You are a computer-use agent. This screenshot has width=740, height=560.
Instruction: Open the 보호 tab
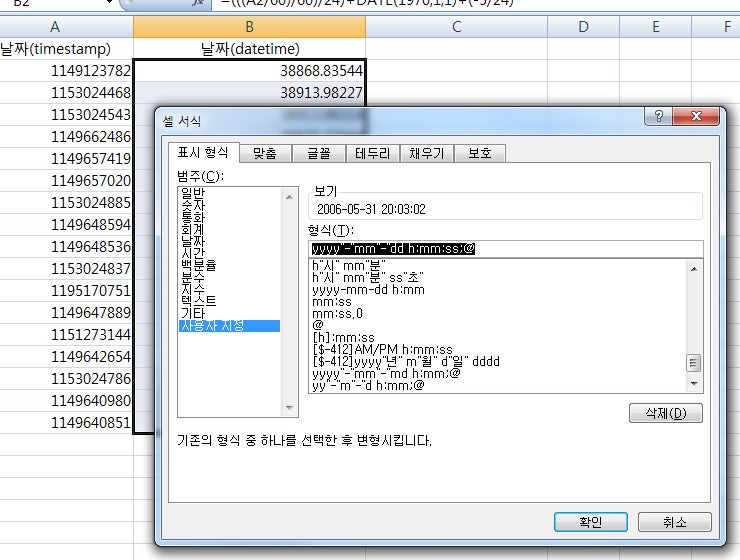tap(480, 153)
